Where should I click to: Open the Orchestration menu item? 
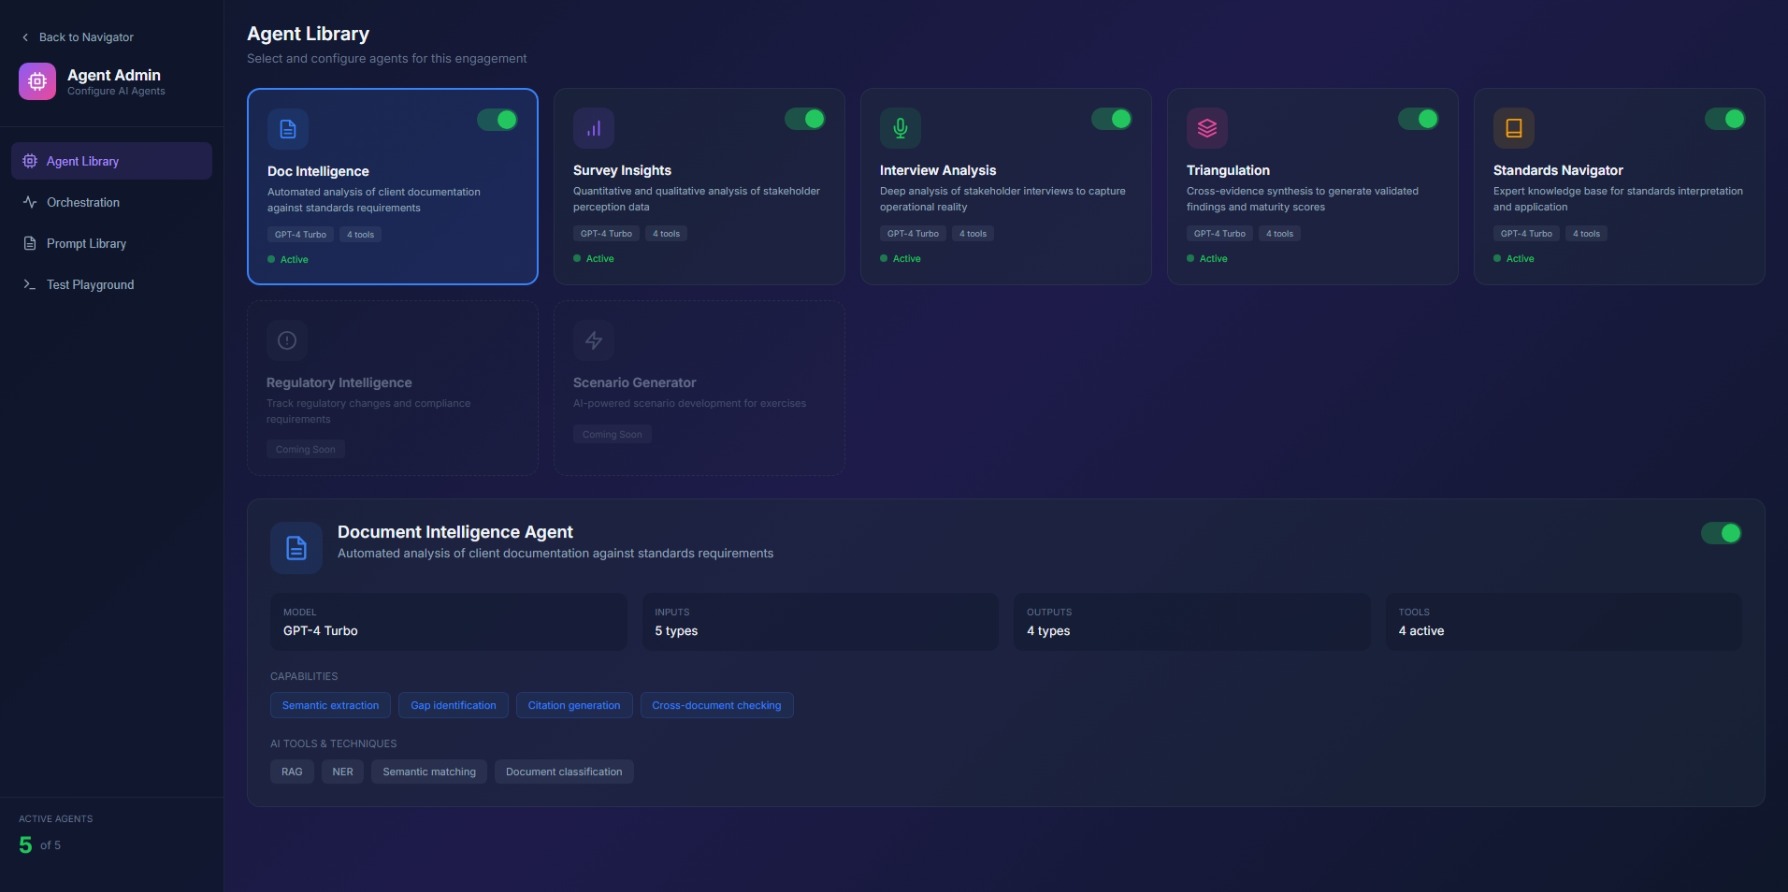(x=83, y=202)
